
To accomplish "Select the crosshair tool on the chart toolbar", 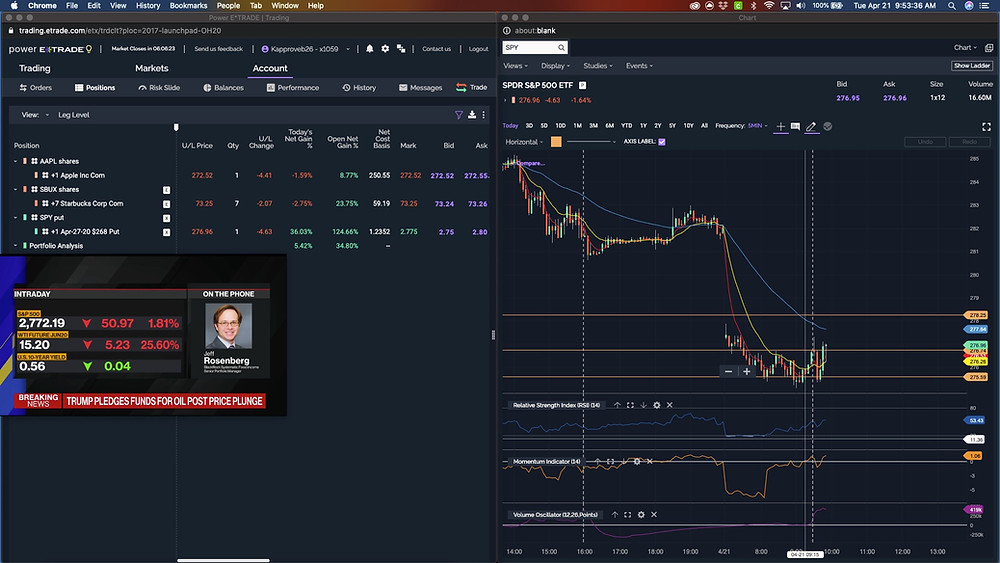I will pos(780,126).
